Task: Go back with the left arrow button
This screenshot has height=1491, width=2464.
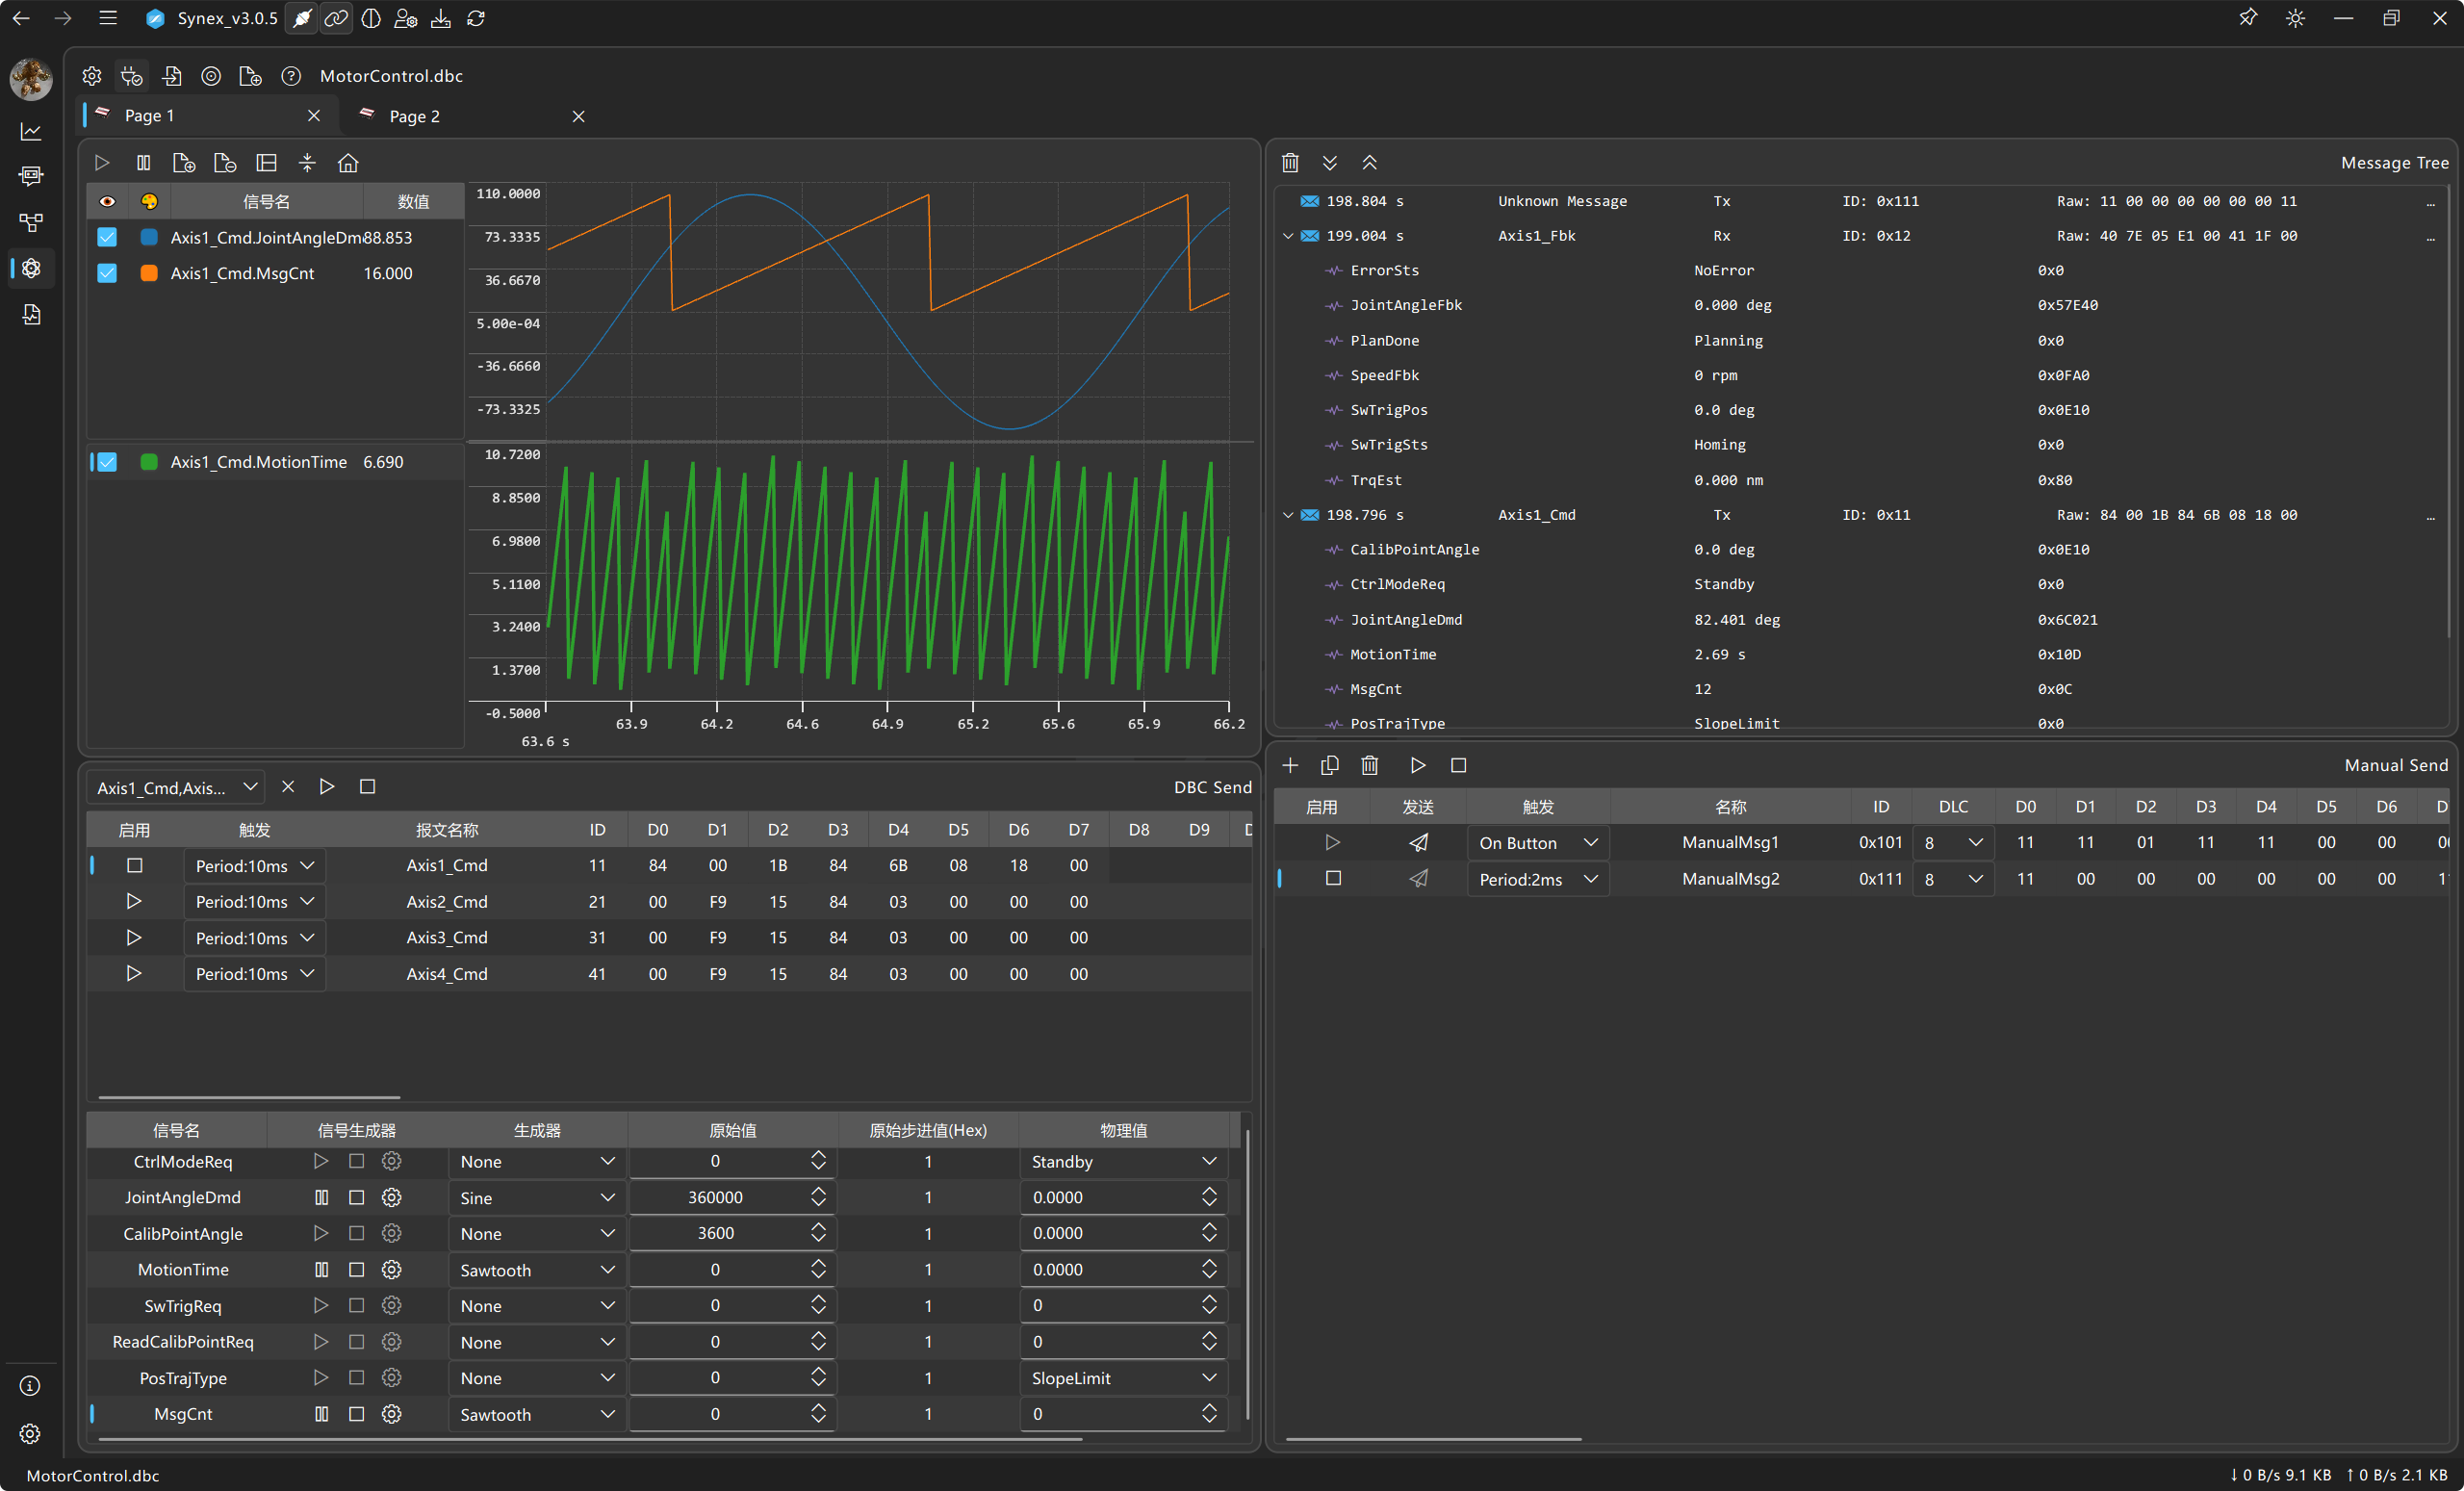Action: [21, 18]
